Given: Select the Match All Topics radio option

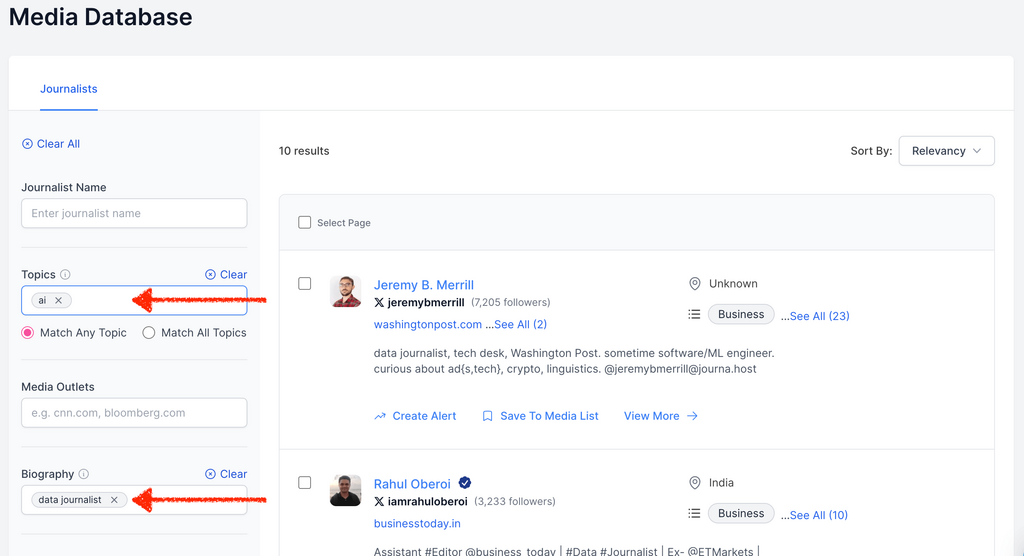Looking at the screenshot, I should pos(149,333).
